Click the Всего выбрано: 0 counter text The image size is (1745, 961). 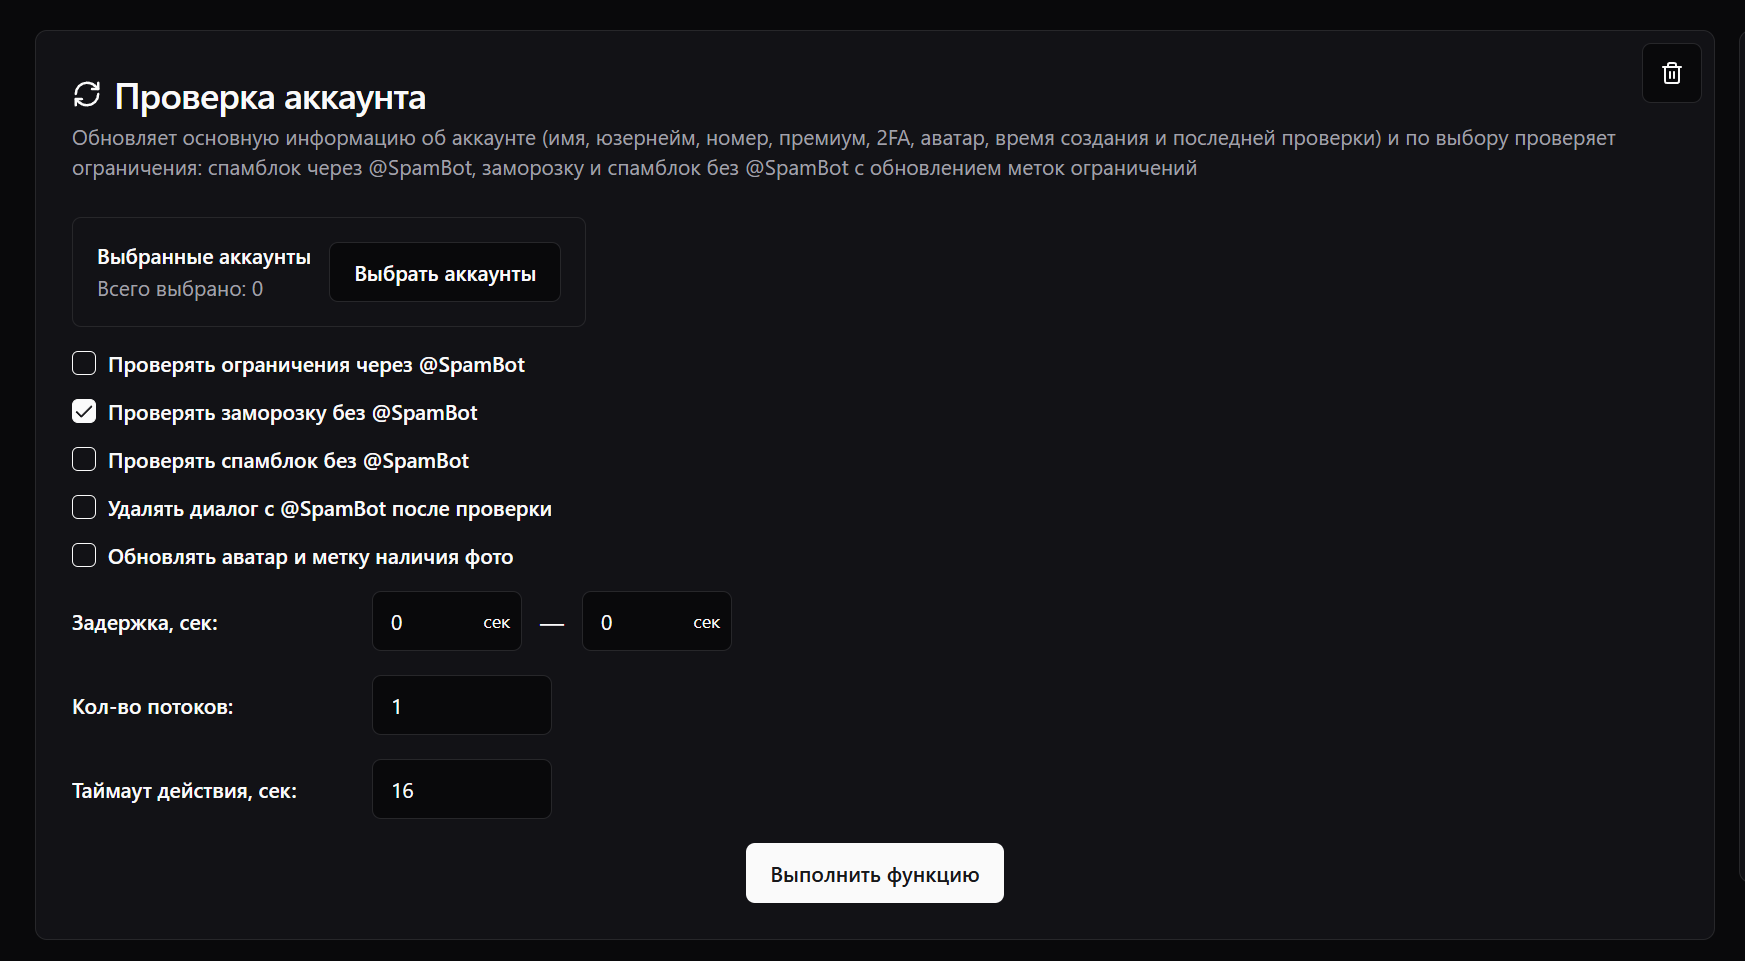coord(180,289)
